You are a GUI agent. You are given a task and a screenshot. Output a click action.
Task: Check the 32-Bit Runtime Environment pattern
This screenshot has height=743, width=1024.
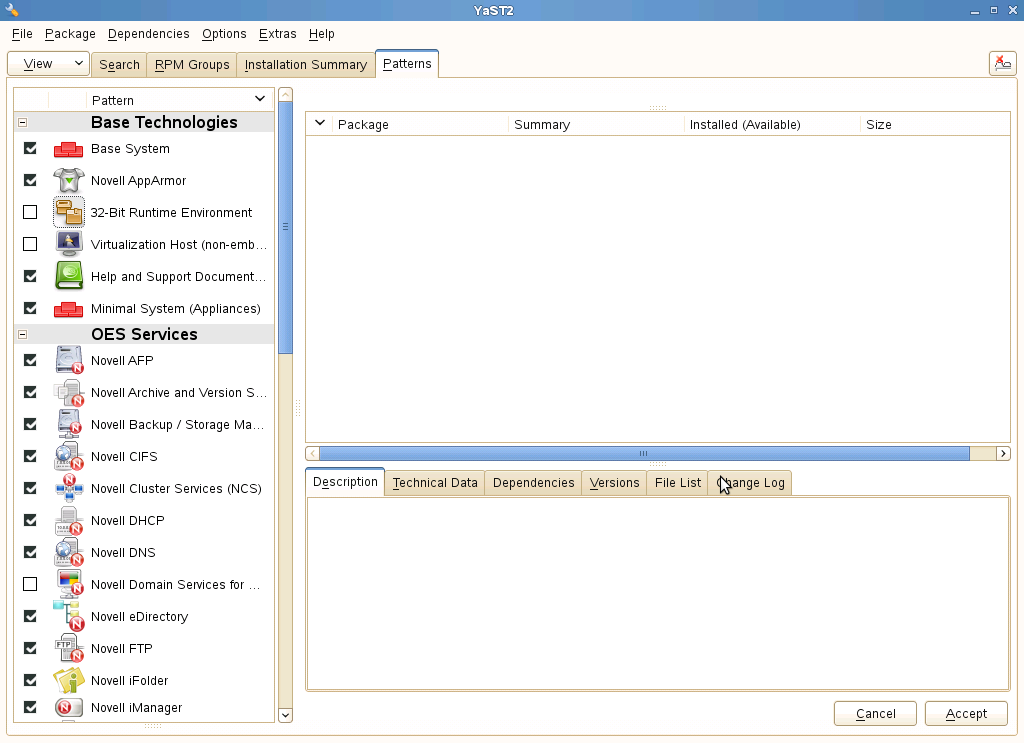(30, 212)
